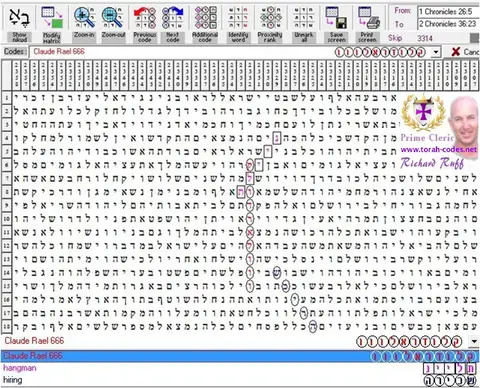
Task: Click the Skip value 3314
Action: (x=425, y=38)
